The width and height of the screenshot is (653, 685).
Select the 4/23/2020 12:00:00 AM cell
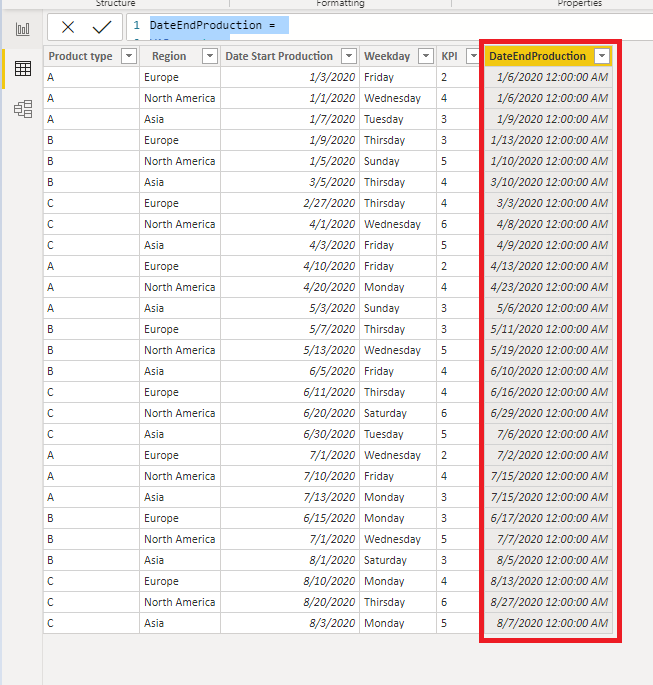pos(548,287)
